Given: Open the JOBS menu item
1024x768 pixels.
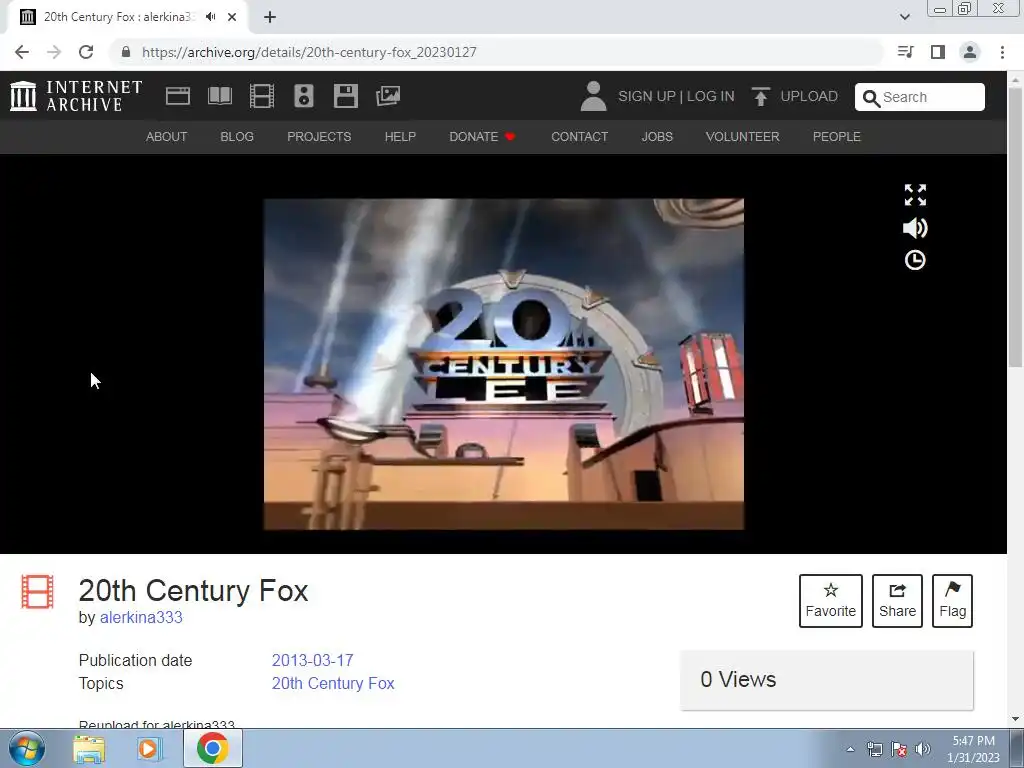Looking at the screenshot, I should coord(657,136).
